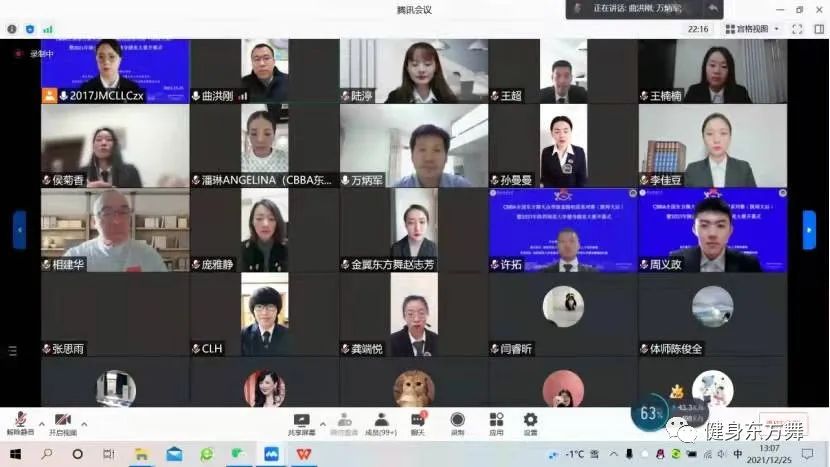Open the apps menu icon
Image resolution: width=830 pixels, height=467 pixels.
pyautogui.click(x=496, y=424)
